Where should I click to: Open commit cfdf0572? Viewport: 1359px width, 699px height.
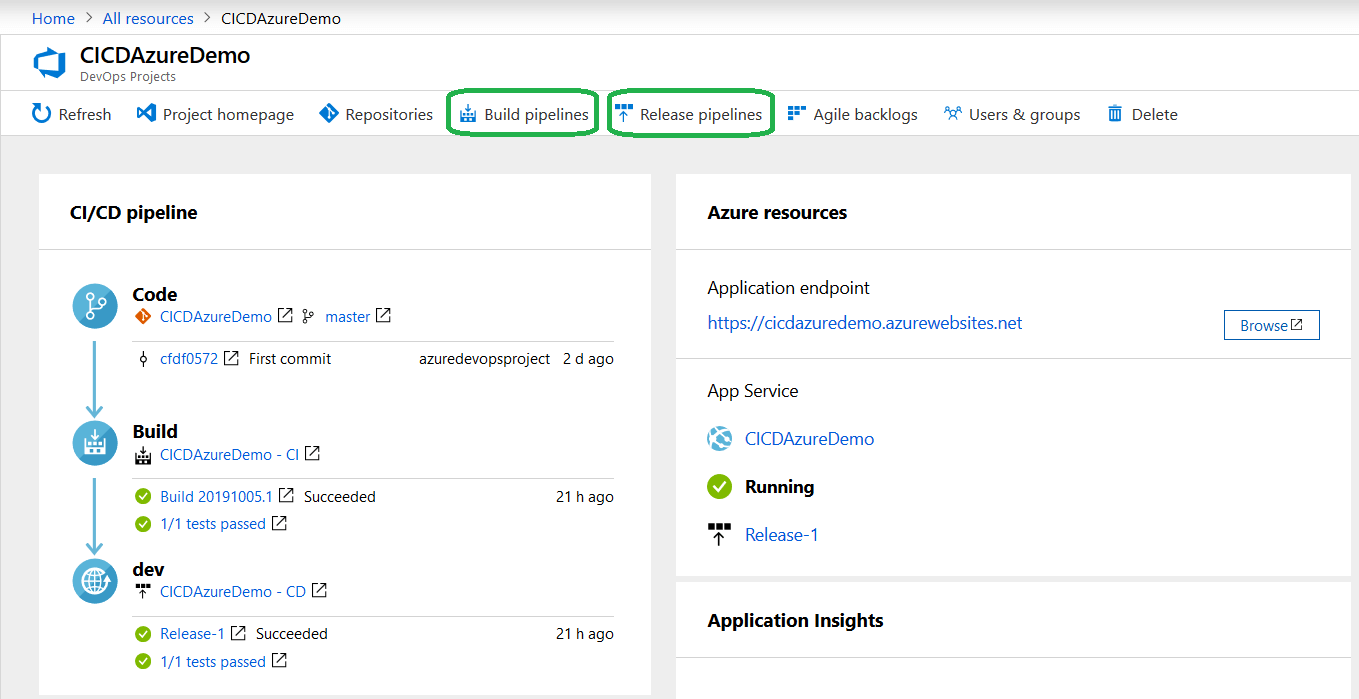[189, 358]
